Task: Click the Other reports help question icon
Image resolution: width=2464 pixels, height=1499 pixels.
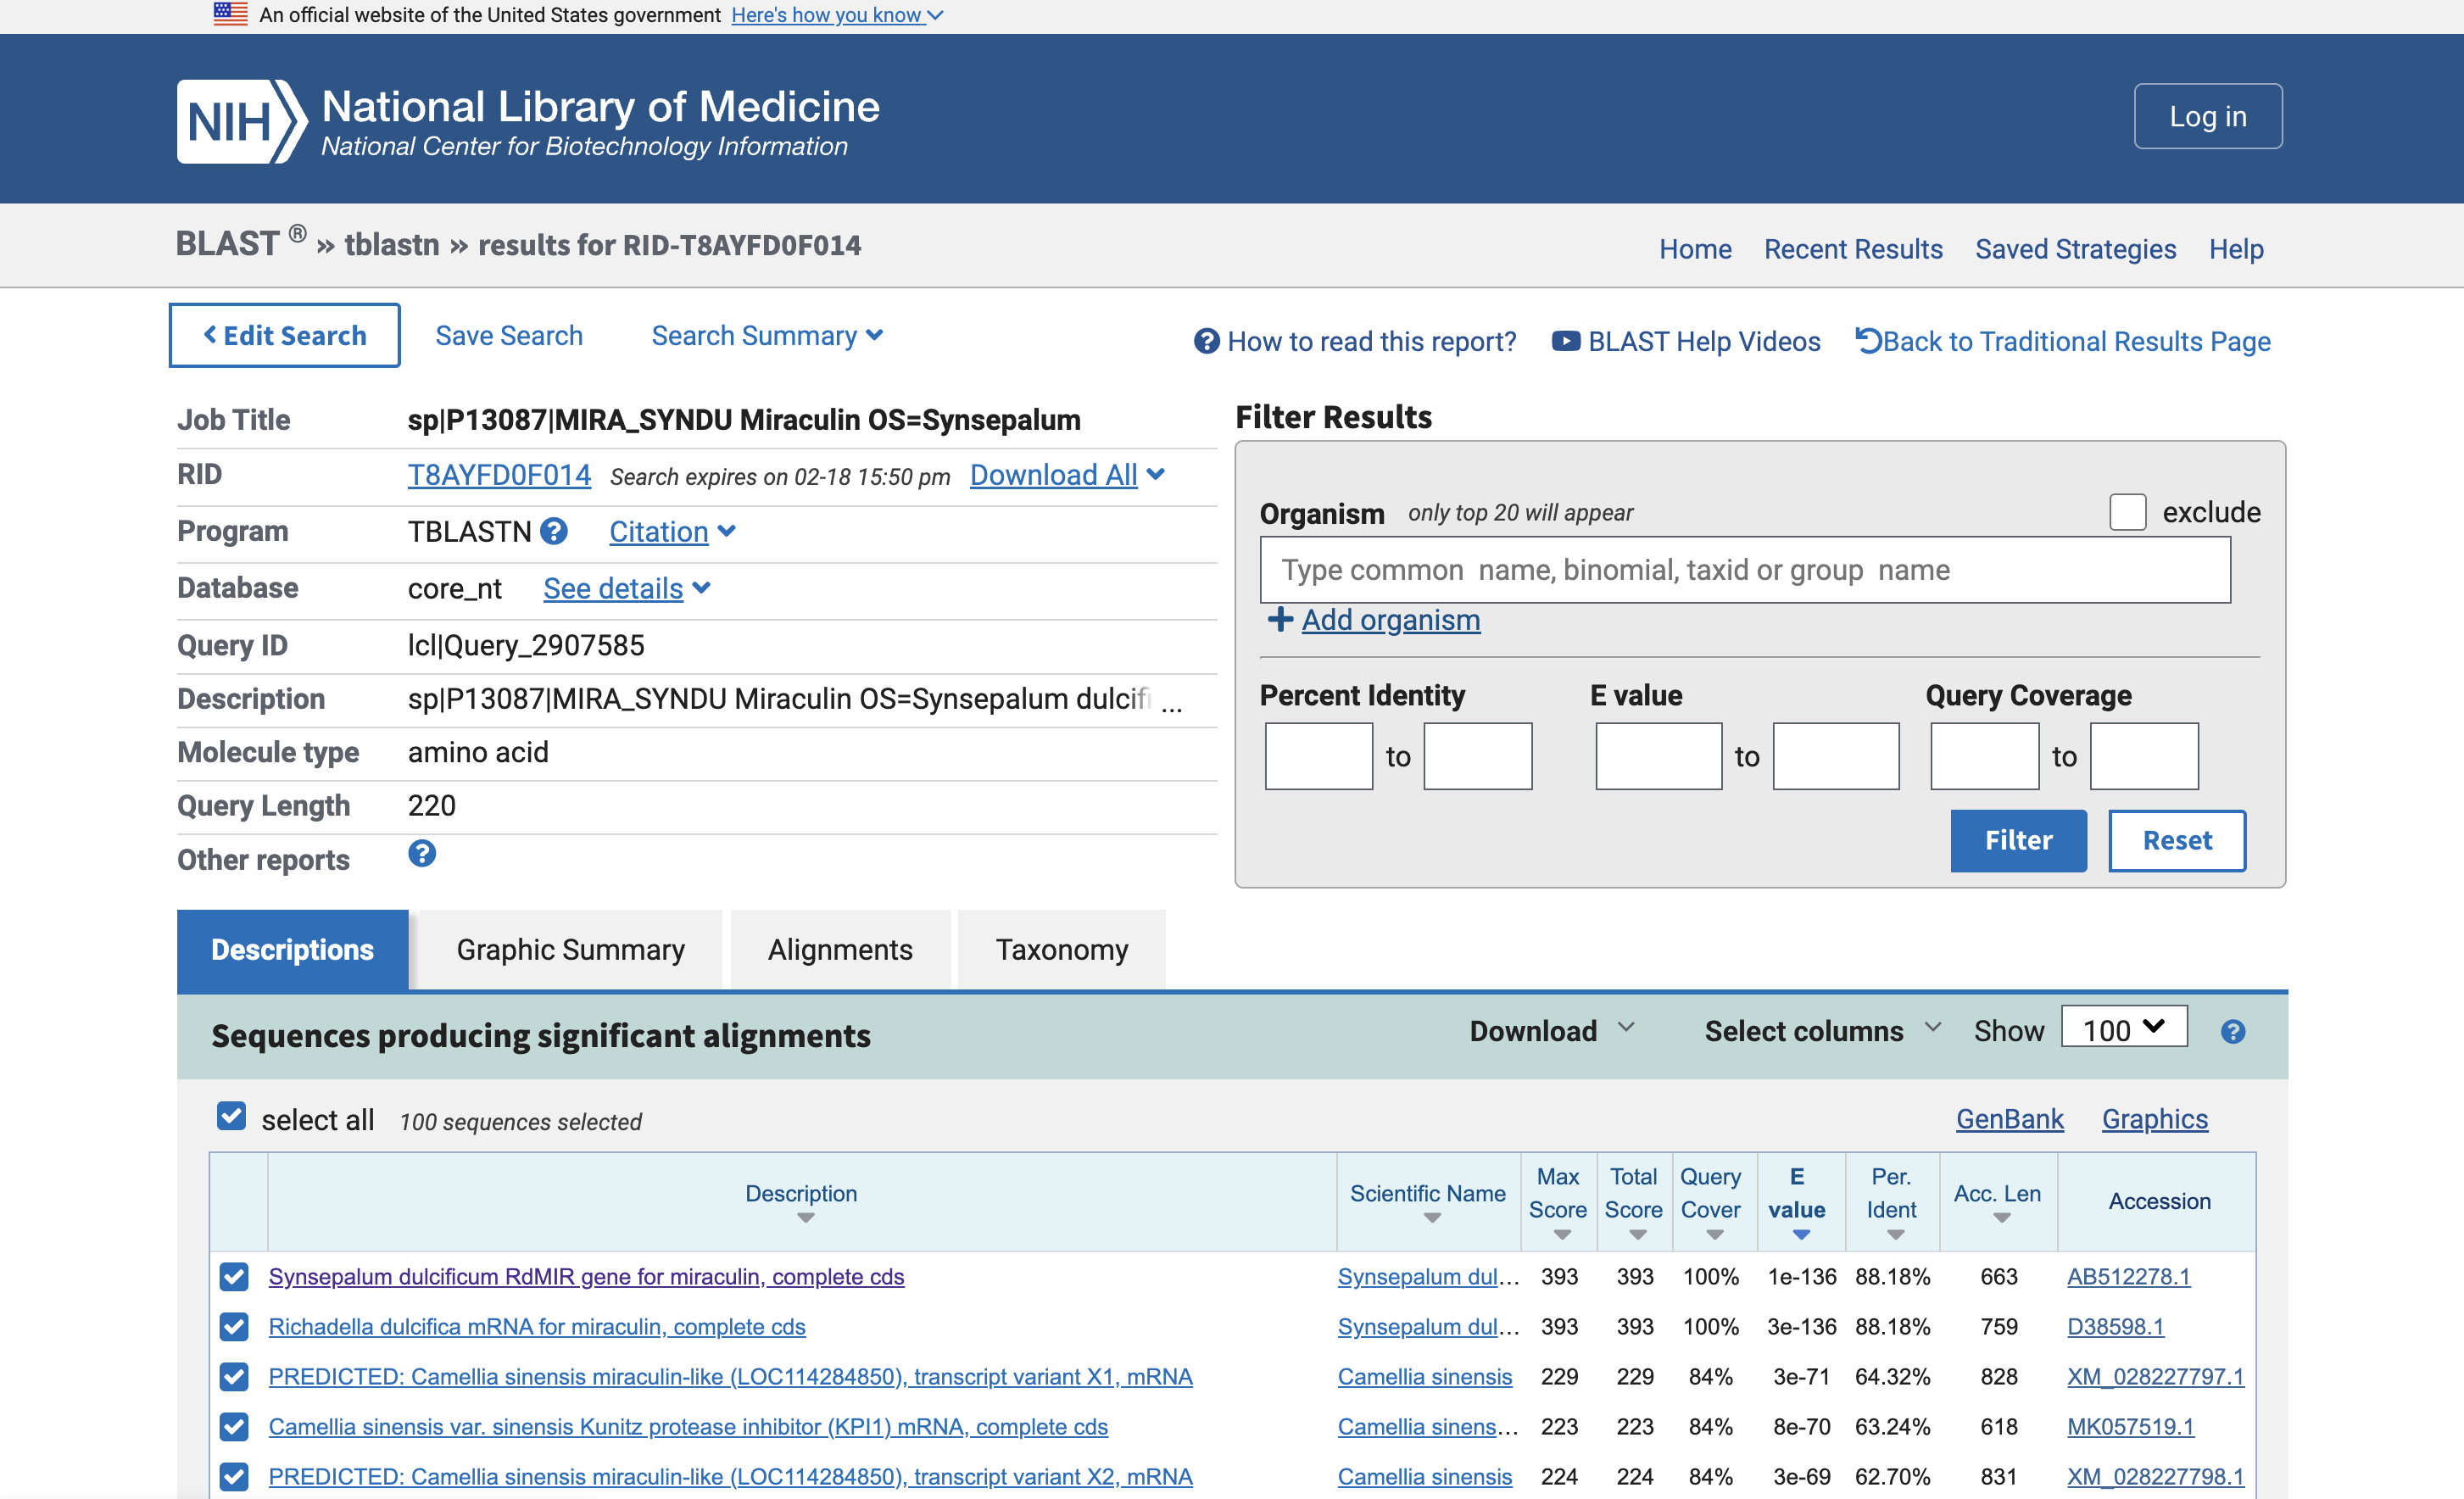Action: pyautogui.click(x=421, y=853)
